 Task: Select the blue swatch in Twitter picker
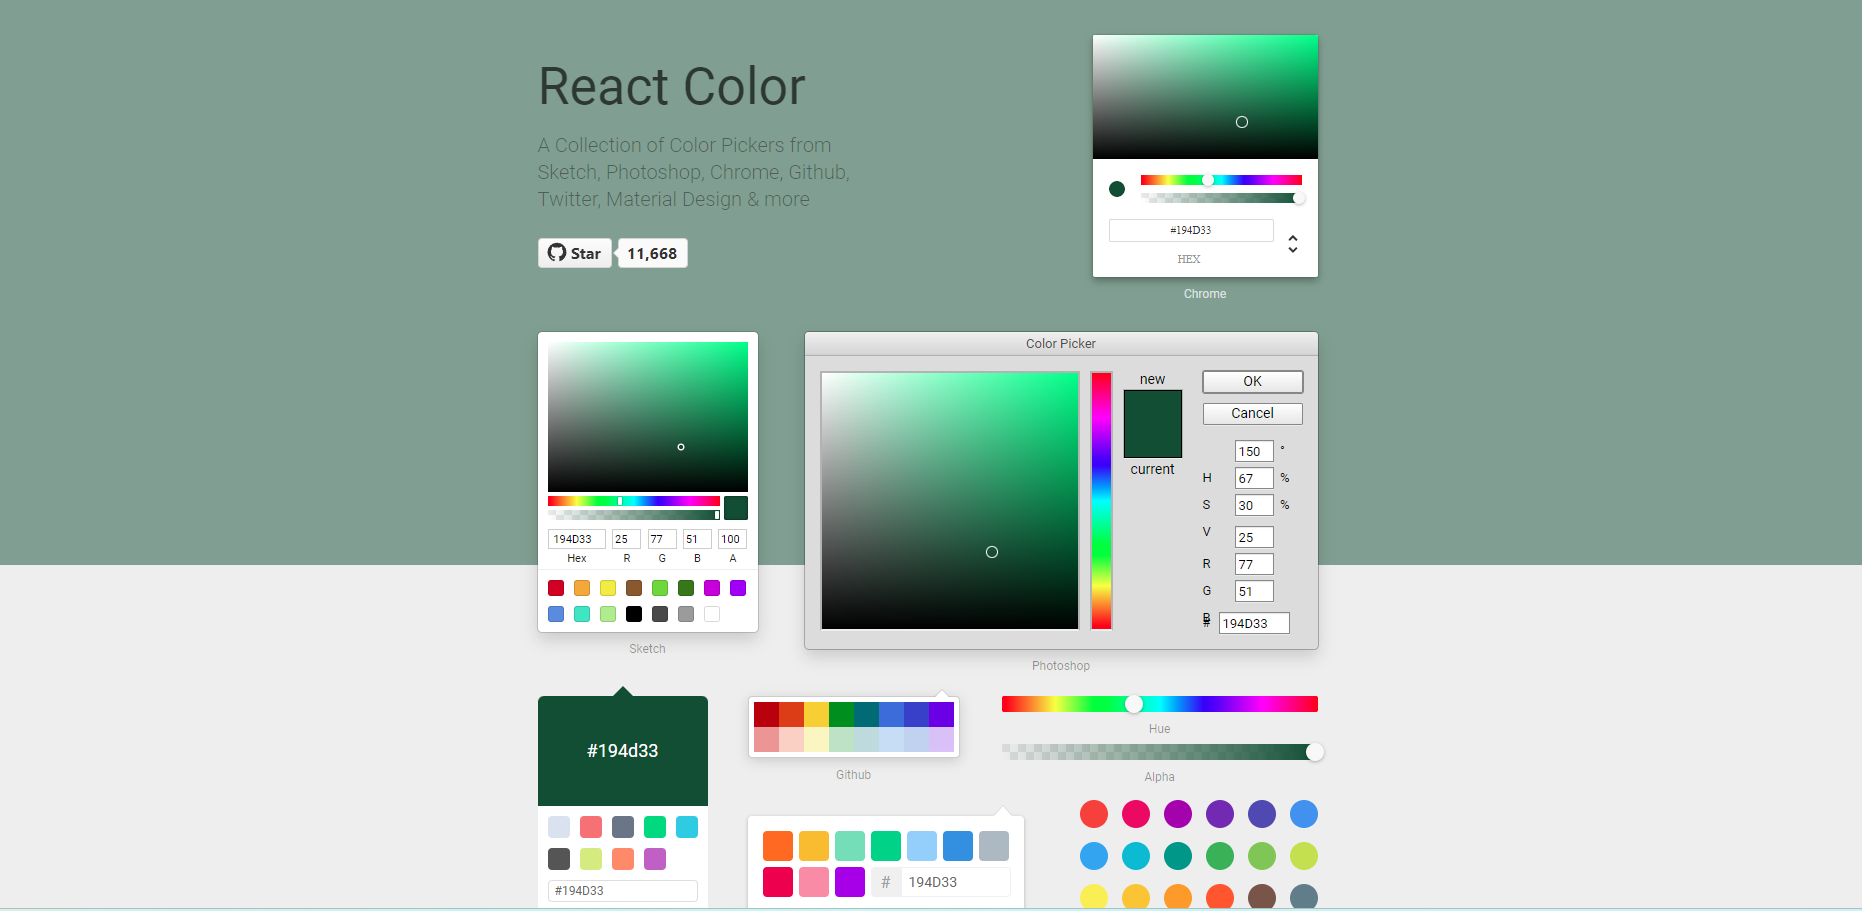click(958, 846)
